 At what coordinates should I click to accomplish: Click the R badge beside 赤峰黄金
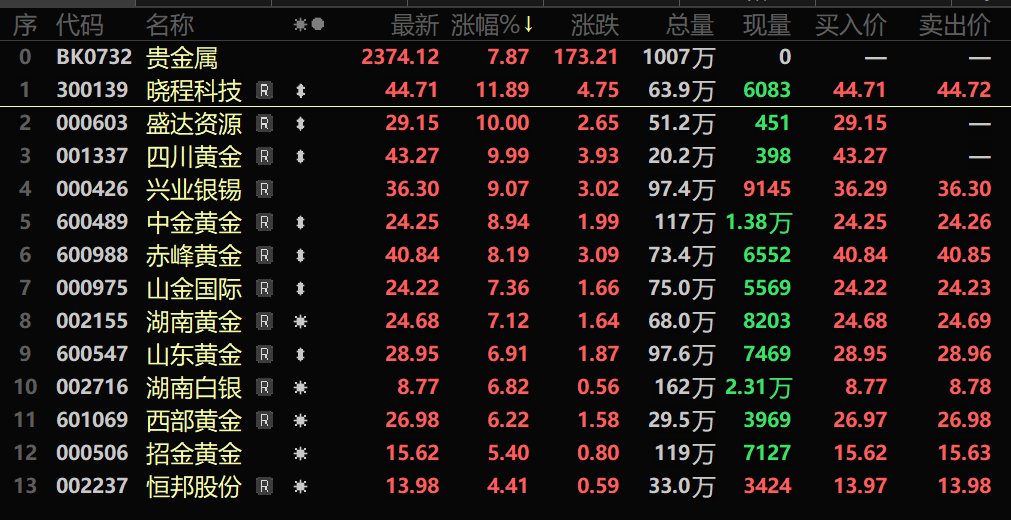[264, 255]
